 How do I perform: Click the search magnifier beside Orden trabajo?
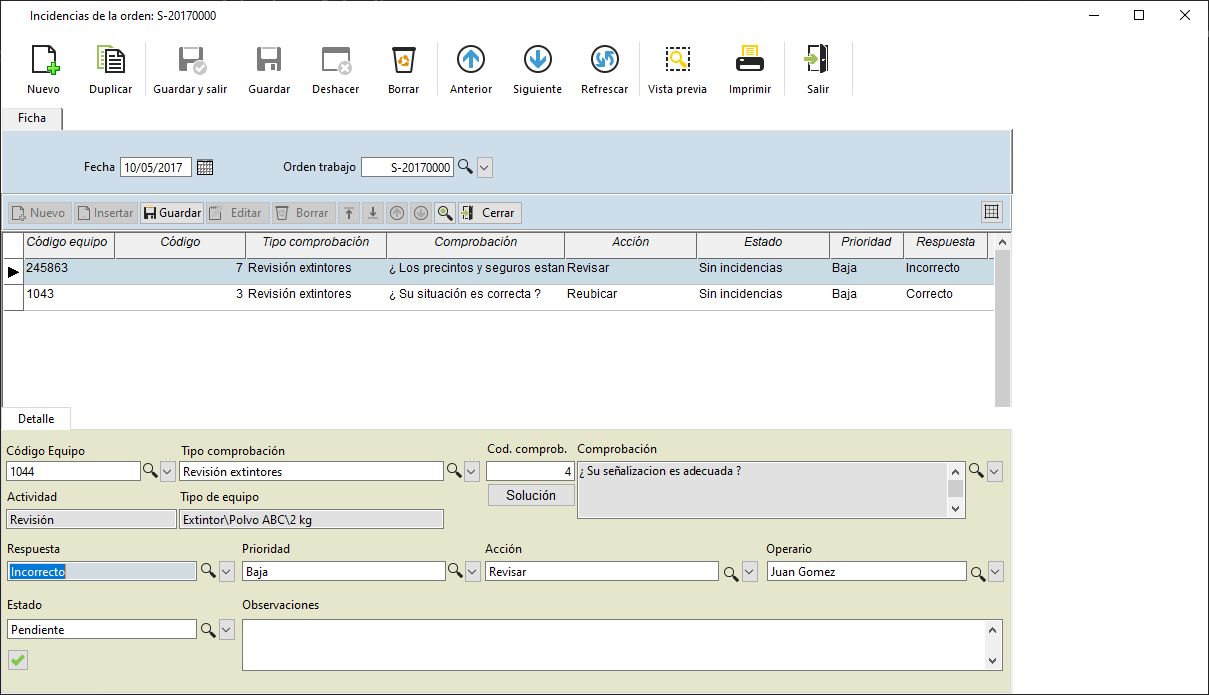465,167
